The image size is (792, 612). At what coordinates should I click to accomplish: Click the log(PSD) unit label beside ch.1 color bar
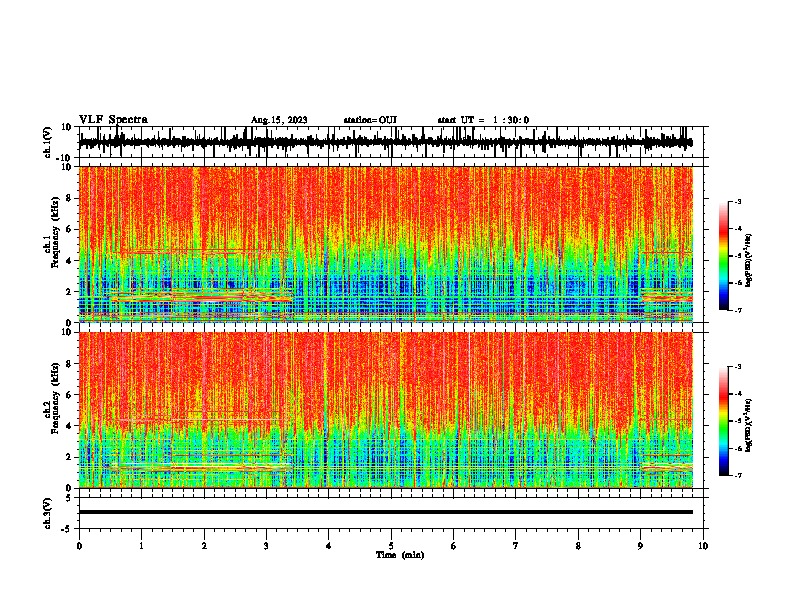coord(748,260)
